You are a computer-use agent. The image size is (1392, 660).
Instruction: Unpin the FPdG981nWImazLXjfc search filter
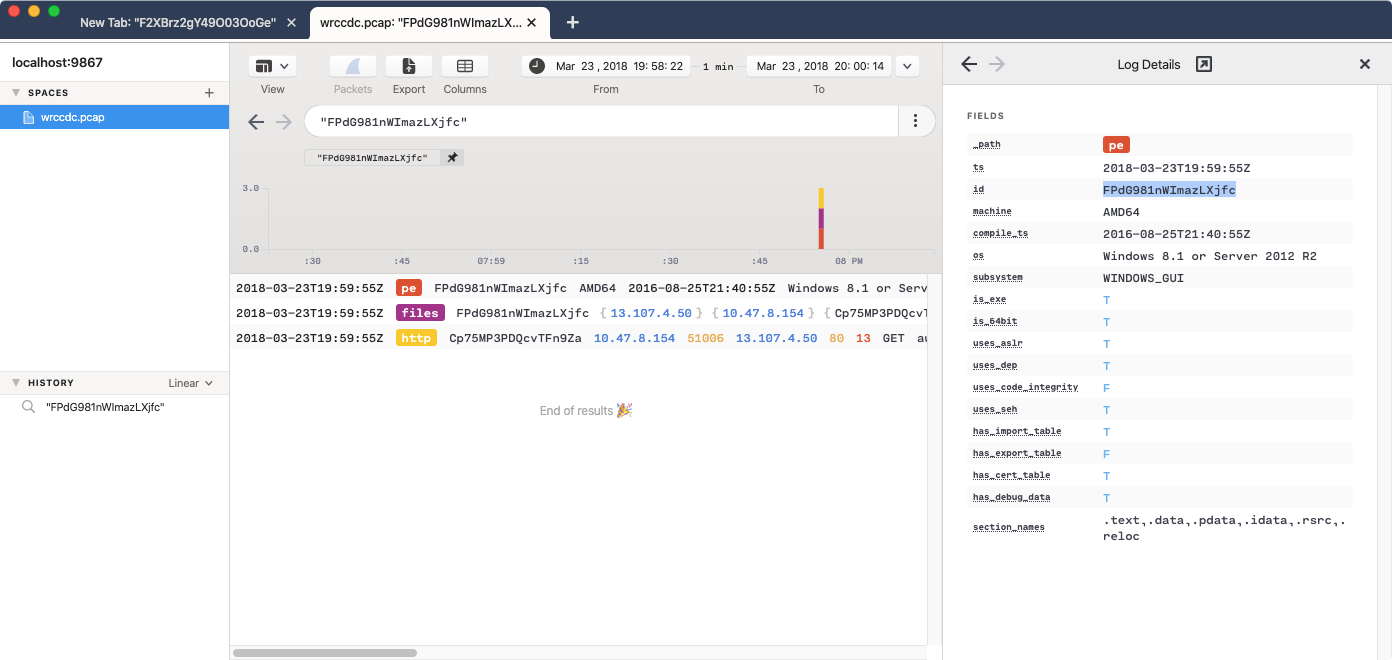(451, 157)
